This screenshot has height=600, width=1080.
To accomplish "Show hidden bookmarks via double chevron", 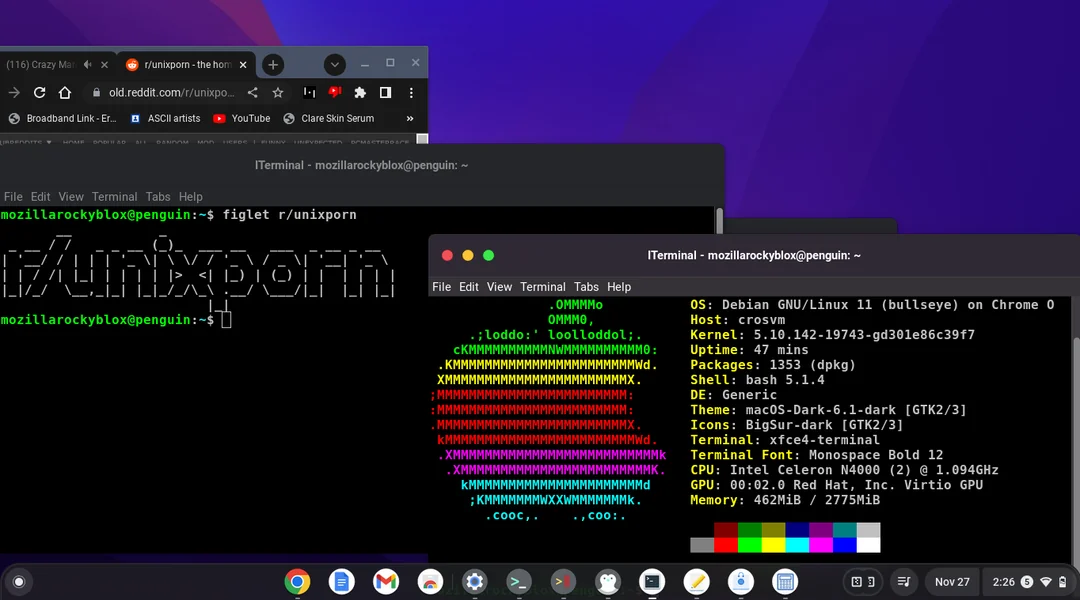I will point(410,118).
